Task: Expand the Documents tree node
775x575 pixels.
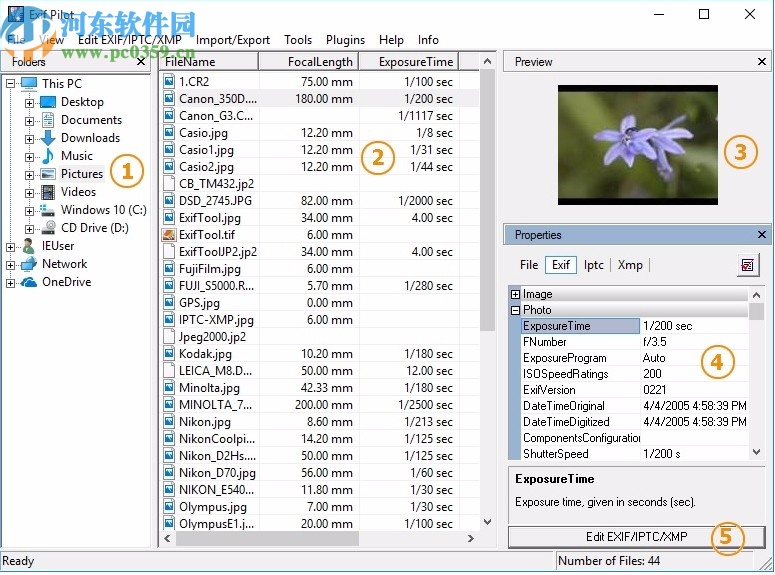Action: (x=30, y=121)
